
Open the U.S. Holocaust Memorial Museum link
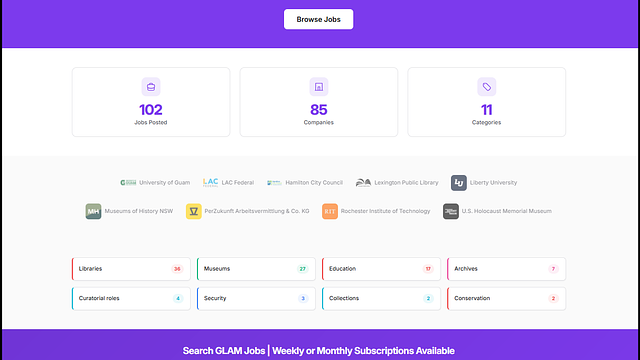coord(507,211)
